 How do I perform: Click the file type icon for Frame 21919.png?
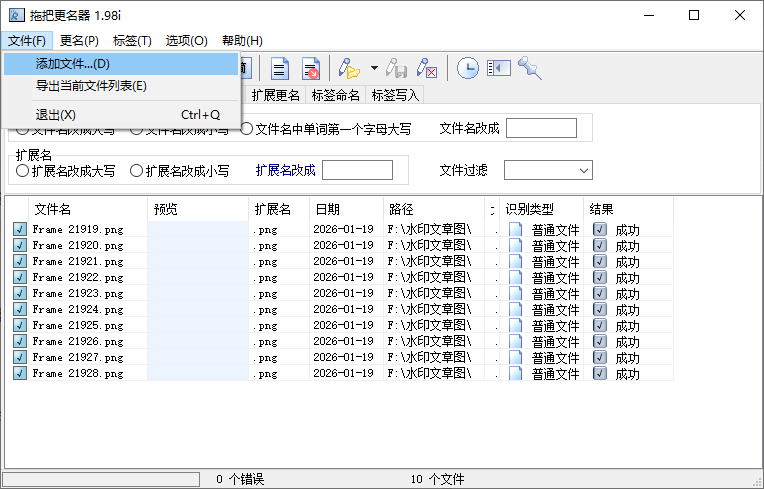pos(516,229)
